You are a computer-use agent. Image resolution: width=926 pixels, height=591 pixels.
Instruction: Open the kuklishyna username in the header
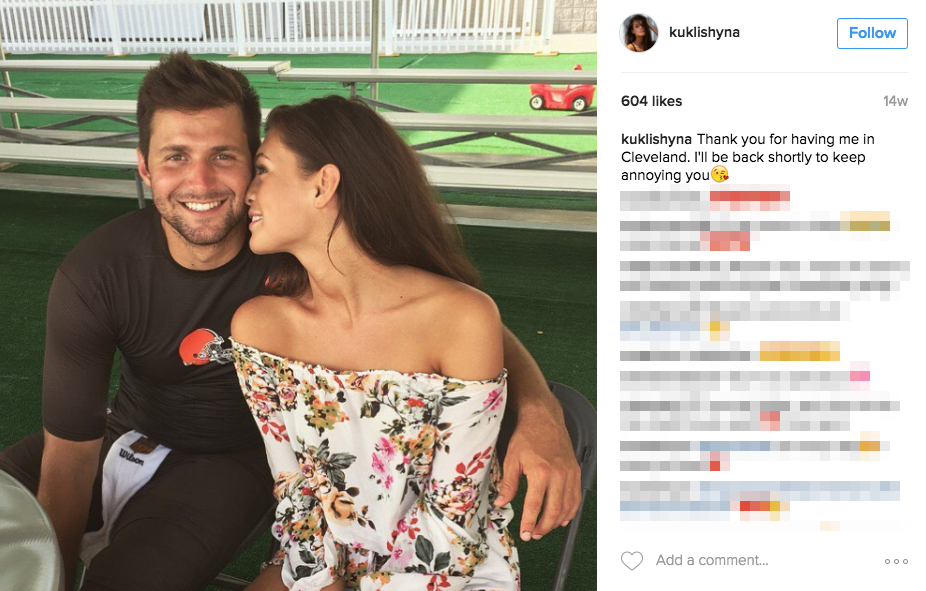704,32
